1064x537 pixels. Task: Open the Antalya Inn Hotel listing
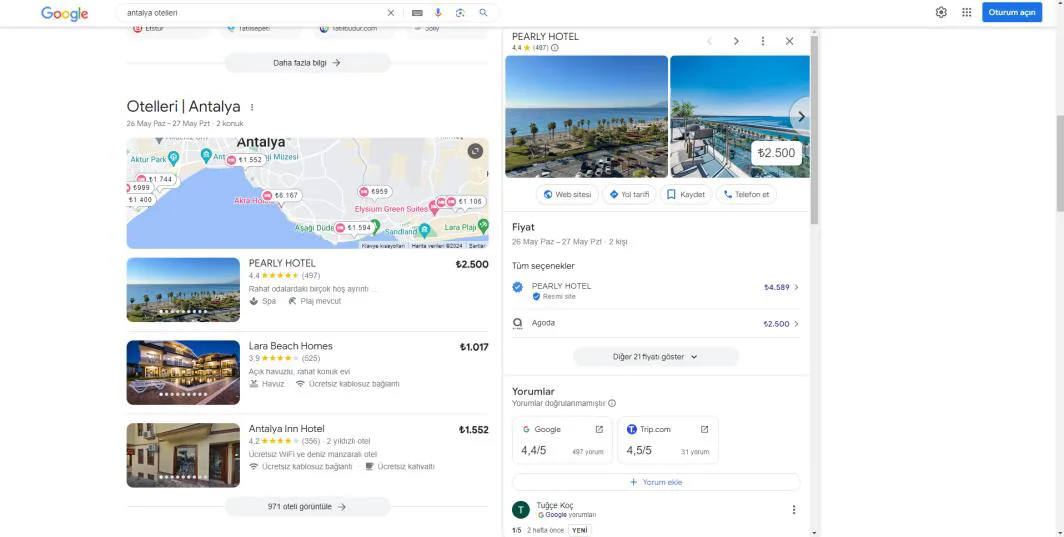pos(286,429)
